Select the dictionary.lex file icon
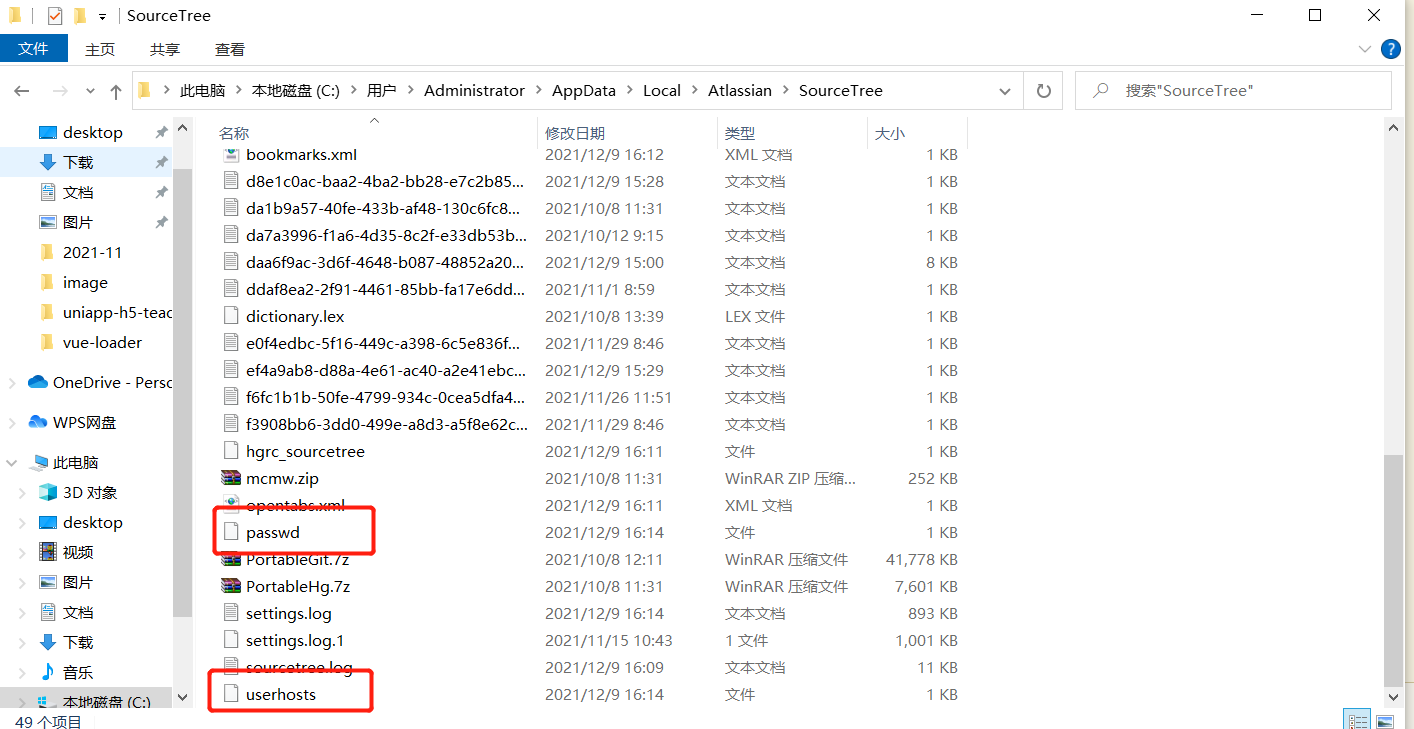 click(x=231, y=317)
